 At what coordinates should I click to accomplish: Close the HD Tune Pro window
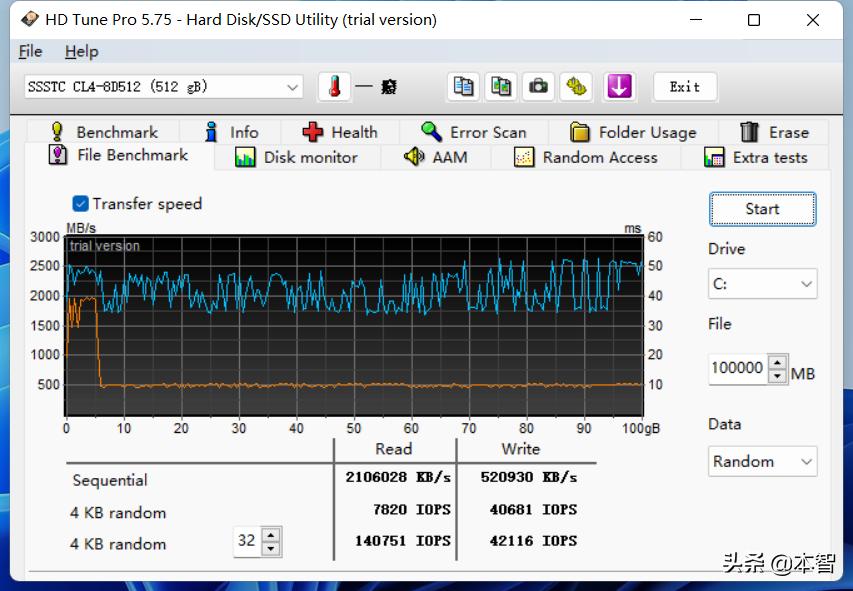812,20
